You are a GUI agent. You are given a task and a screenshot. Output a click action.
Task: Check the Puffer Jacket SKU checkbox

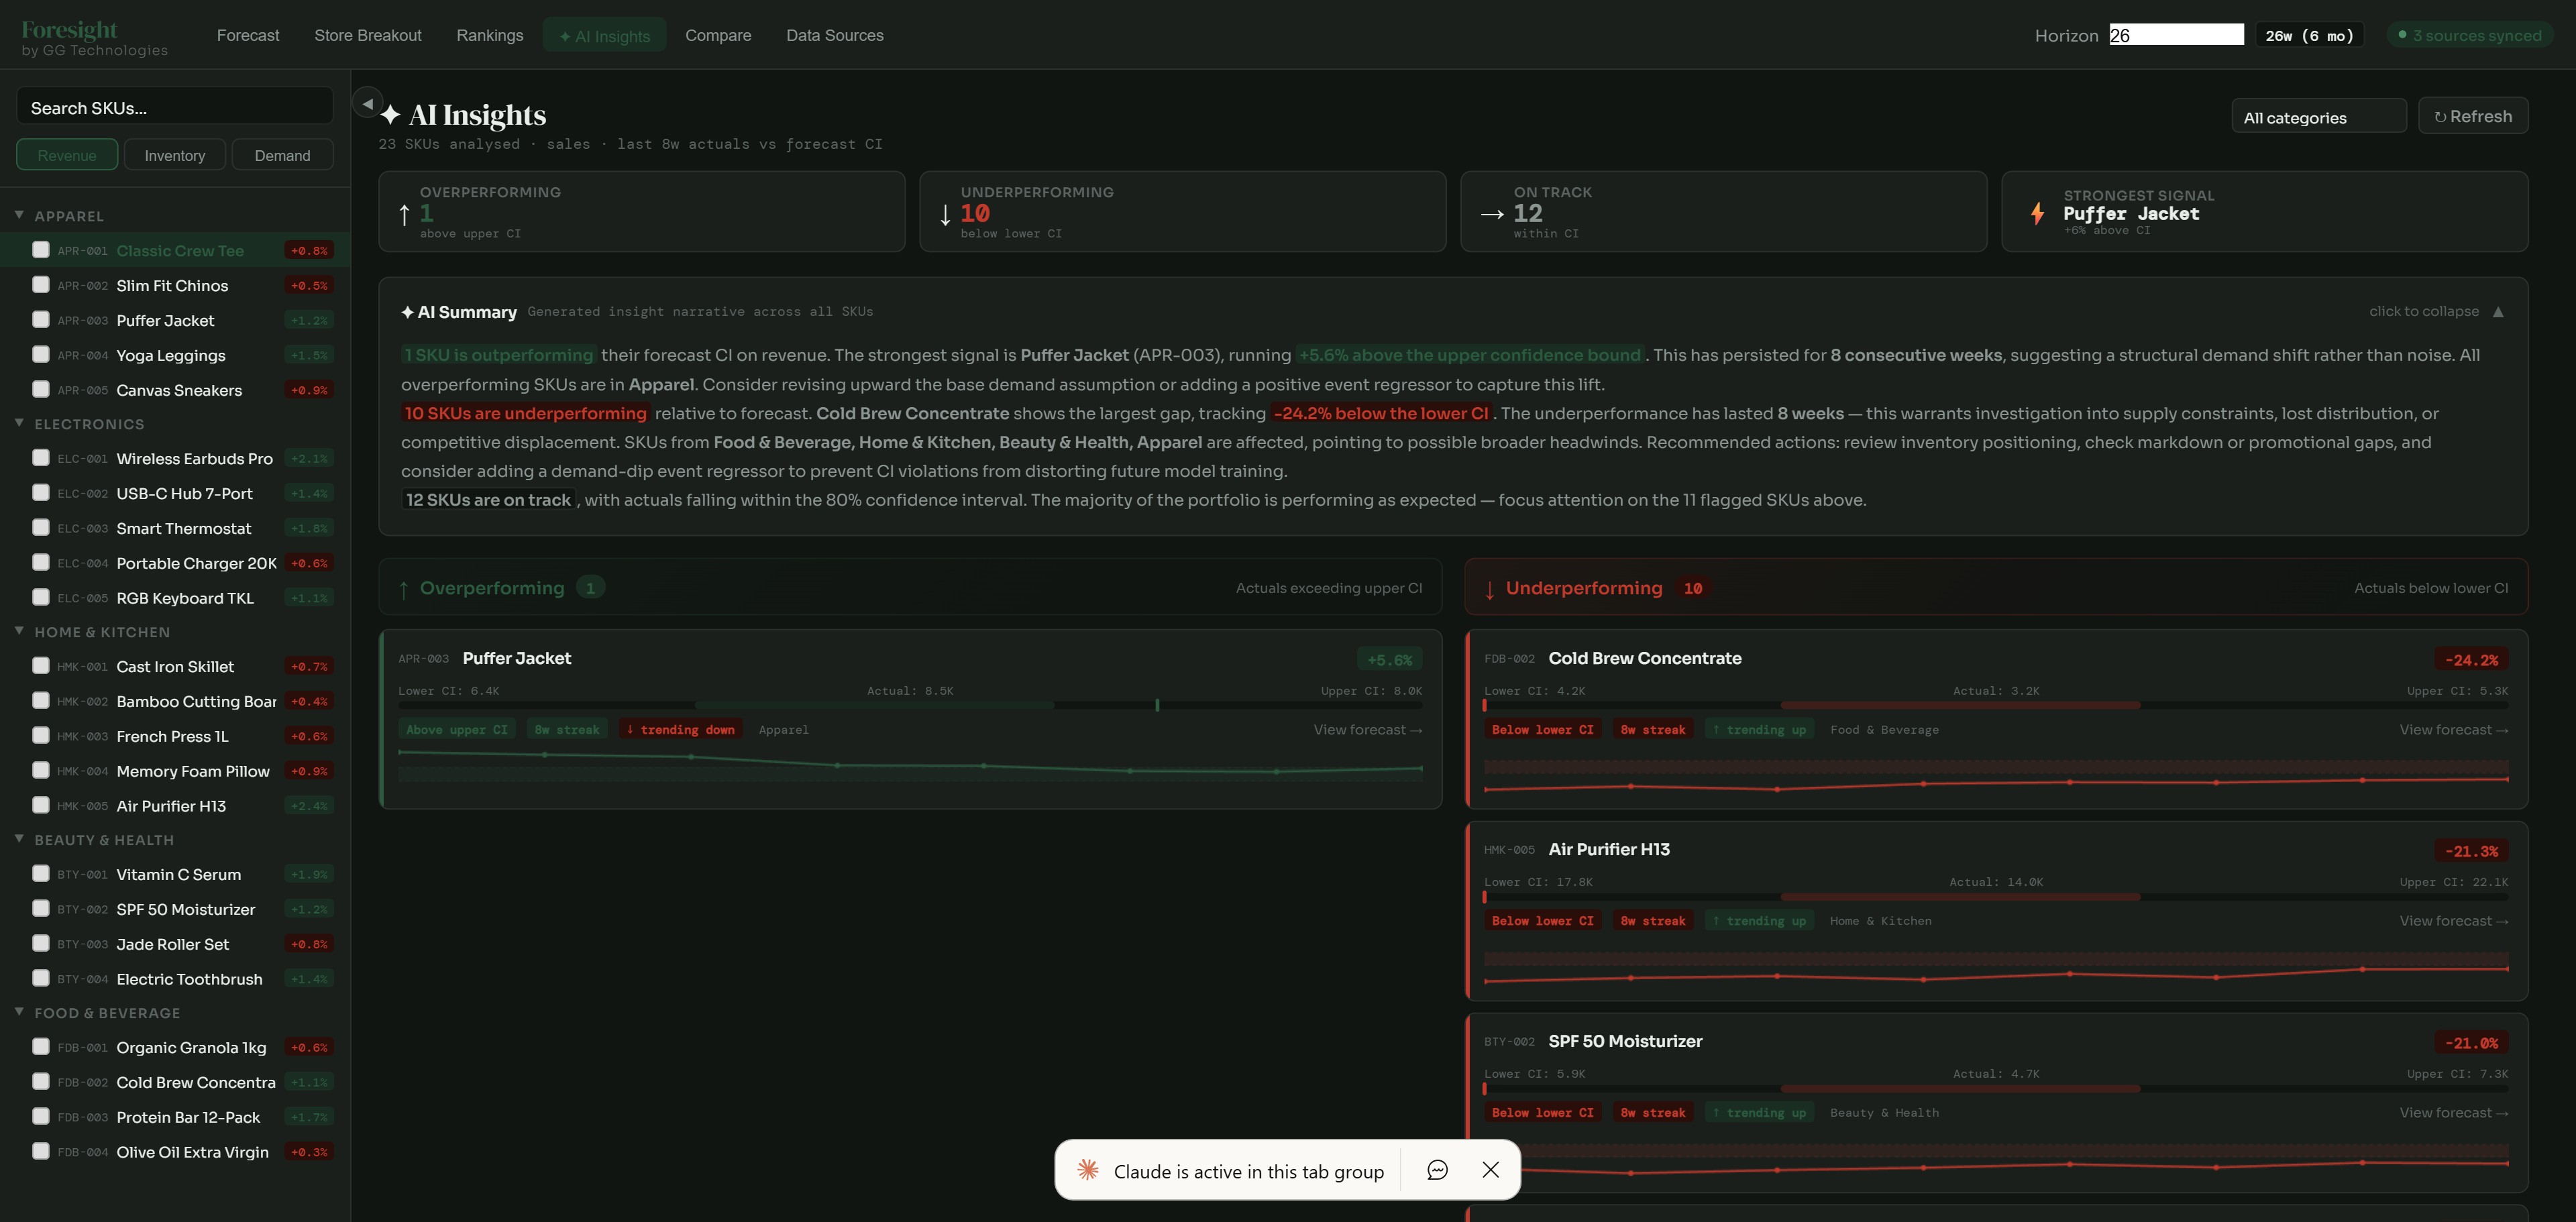pyautogui.click(x=41, y=319)
